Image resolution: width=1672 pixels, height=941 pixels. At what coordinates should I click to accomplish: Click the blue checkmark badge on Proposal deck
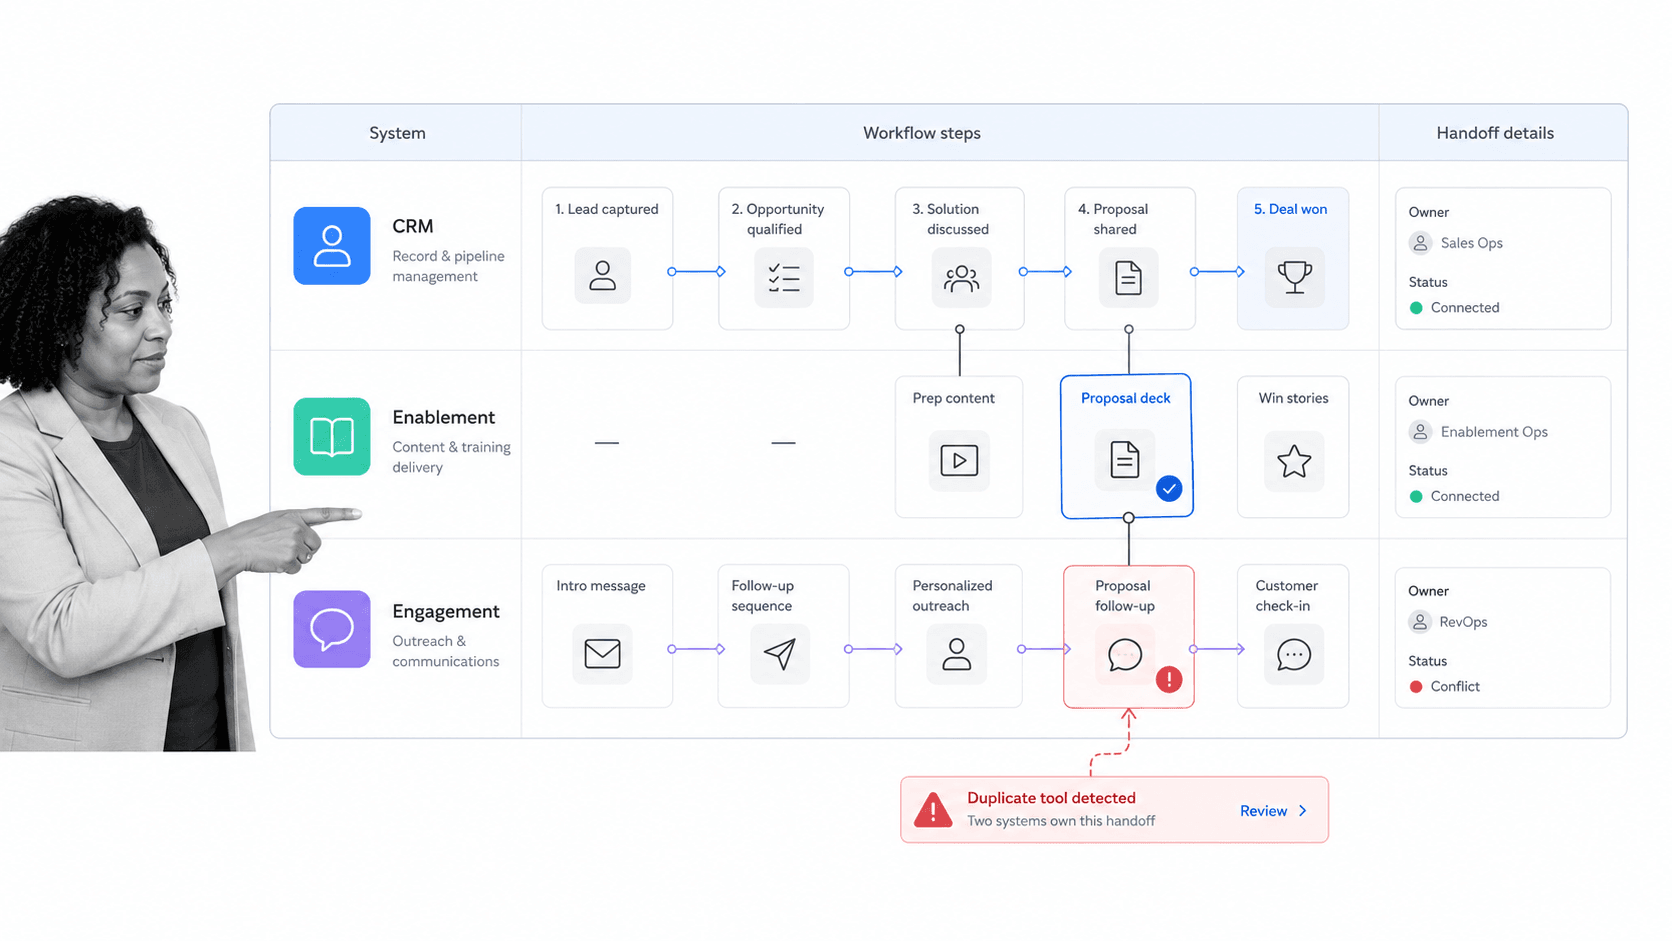pyautogui.click(x=1169, y=489)
